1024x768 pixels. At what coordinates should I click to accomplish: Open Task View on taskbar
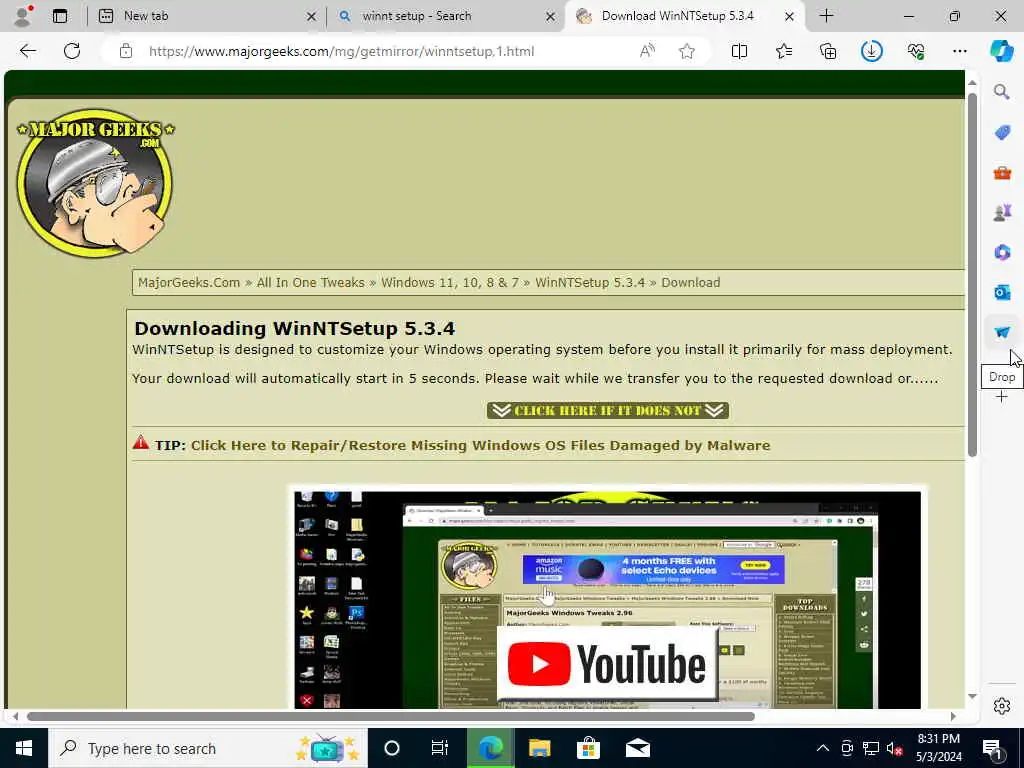click(440, 748)
